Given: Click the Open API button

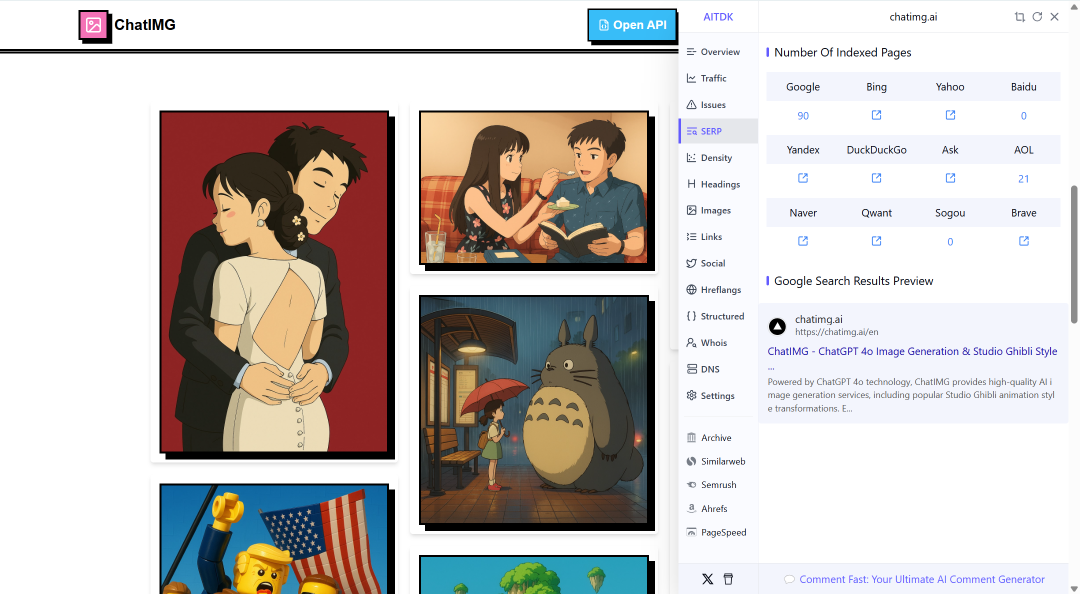Looking at the screenshot, I should pyautogui.click(x=632, y=25).
